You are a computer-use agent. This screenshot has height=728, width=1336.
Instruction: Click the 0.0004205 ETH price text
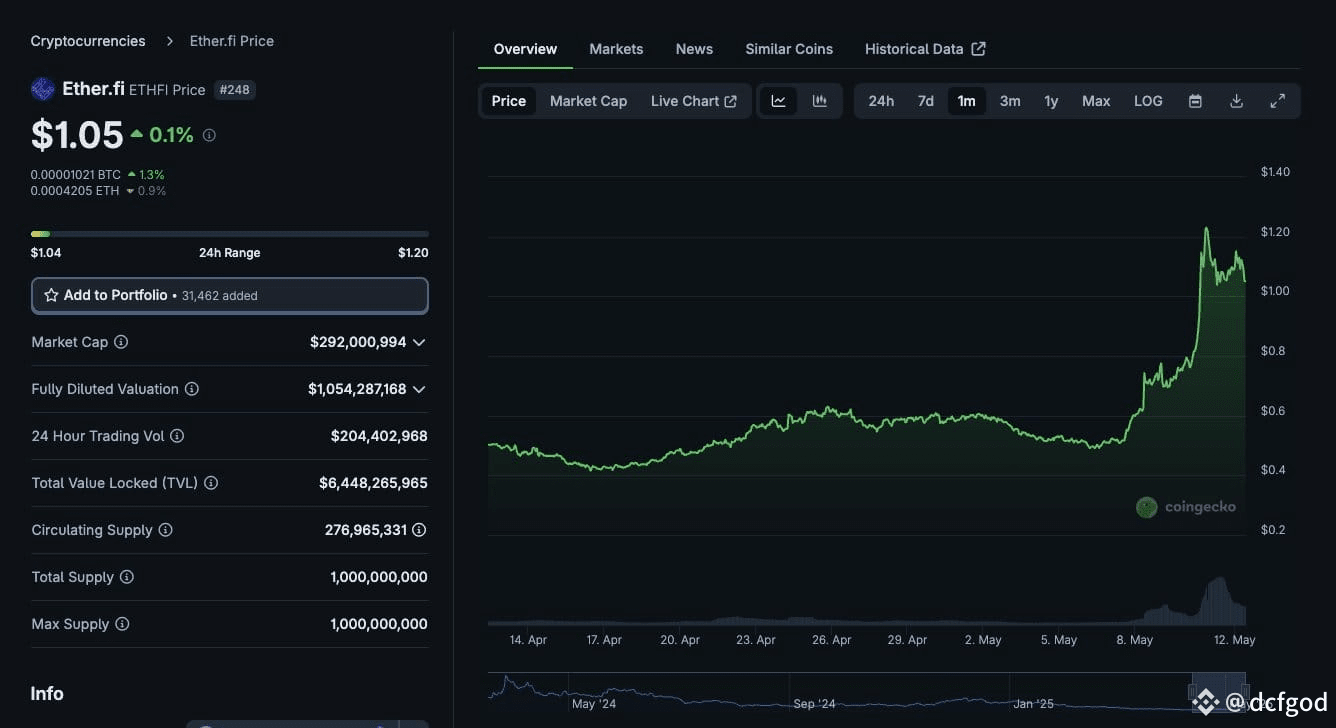(75, 191)
